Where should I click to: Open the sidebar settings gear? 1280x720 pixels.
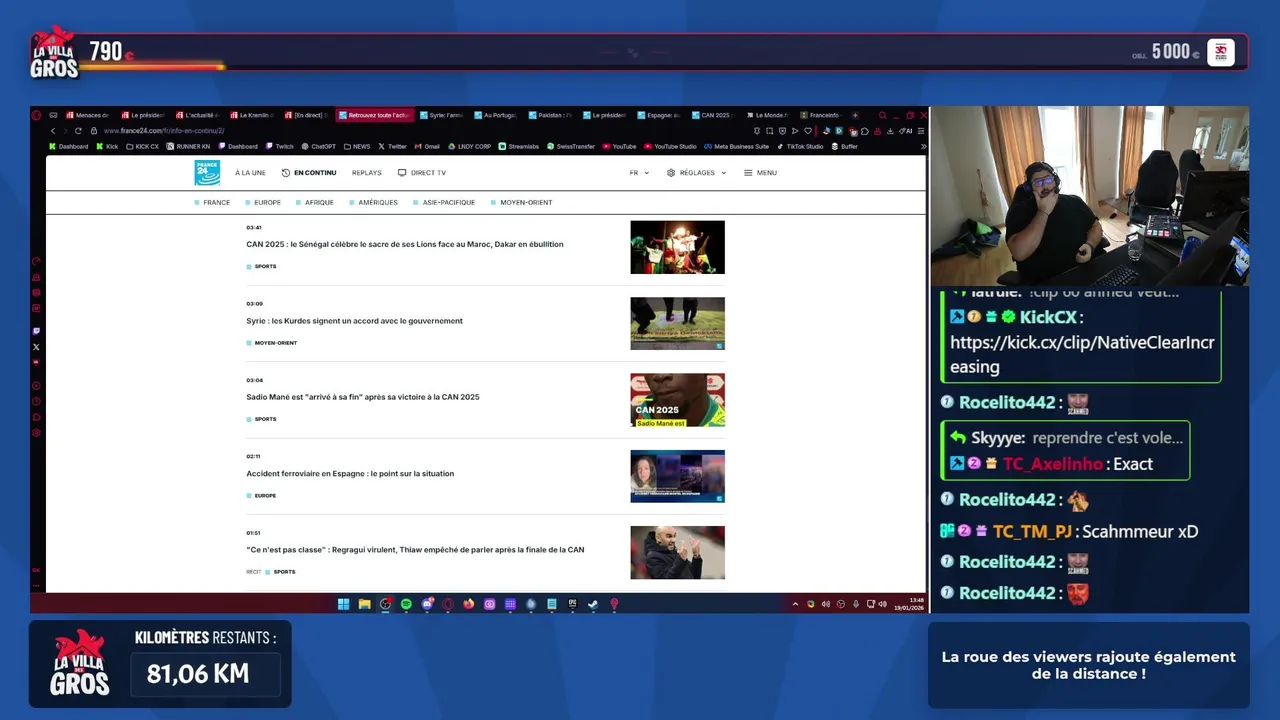point(36,433)
